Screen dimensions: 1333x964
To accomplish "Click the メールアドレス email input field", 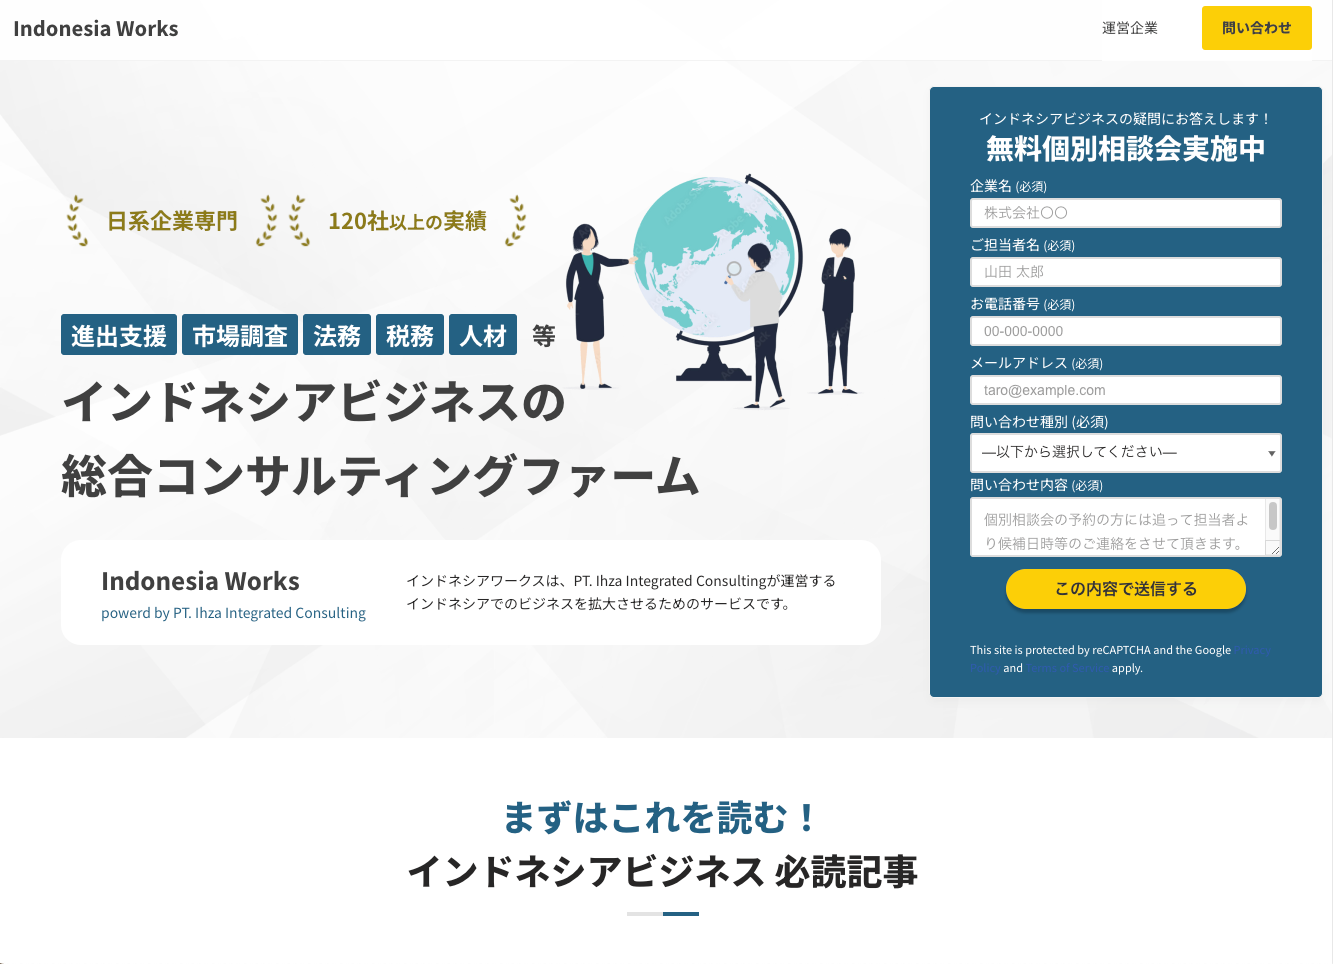I will [1125, 389].
